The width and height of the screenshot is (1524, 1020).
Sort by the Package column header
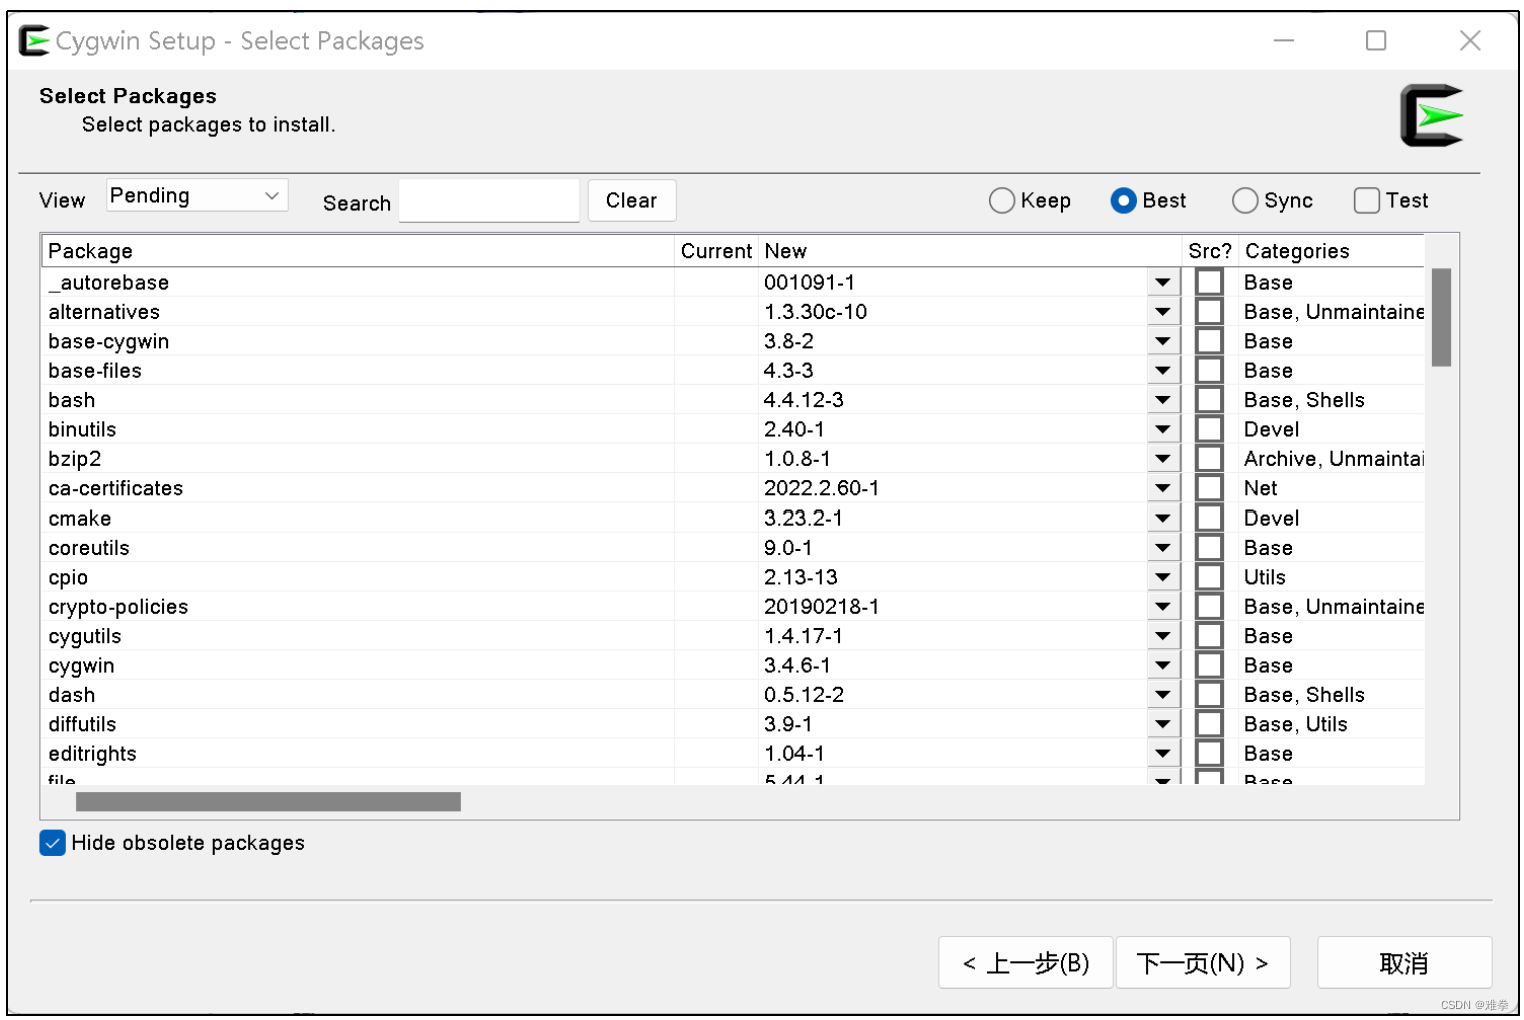(x=358, y=251)
